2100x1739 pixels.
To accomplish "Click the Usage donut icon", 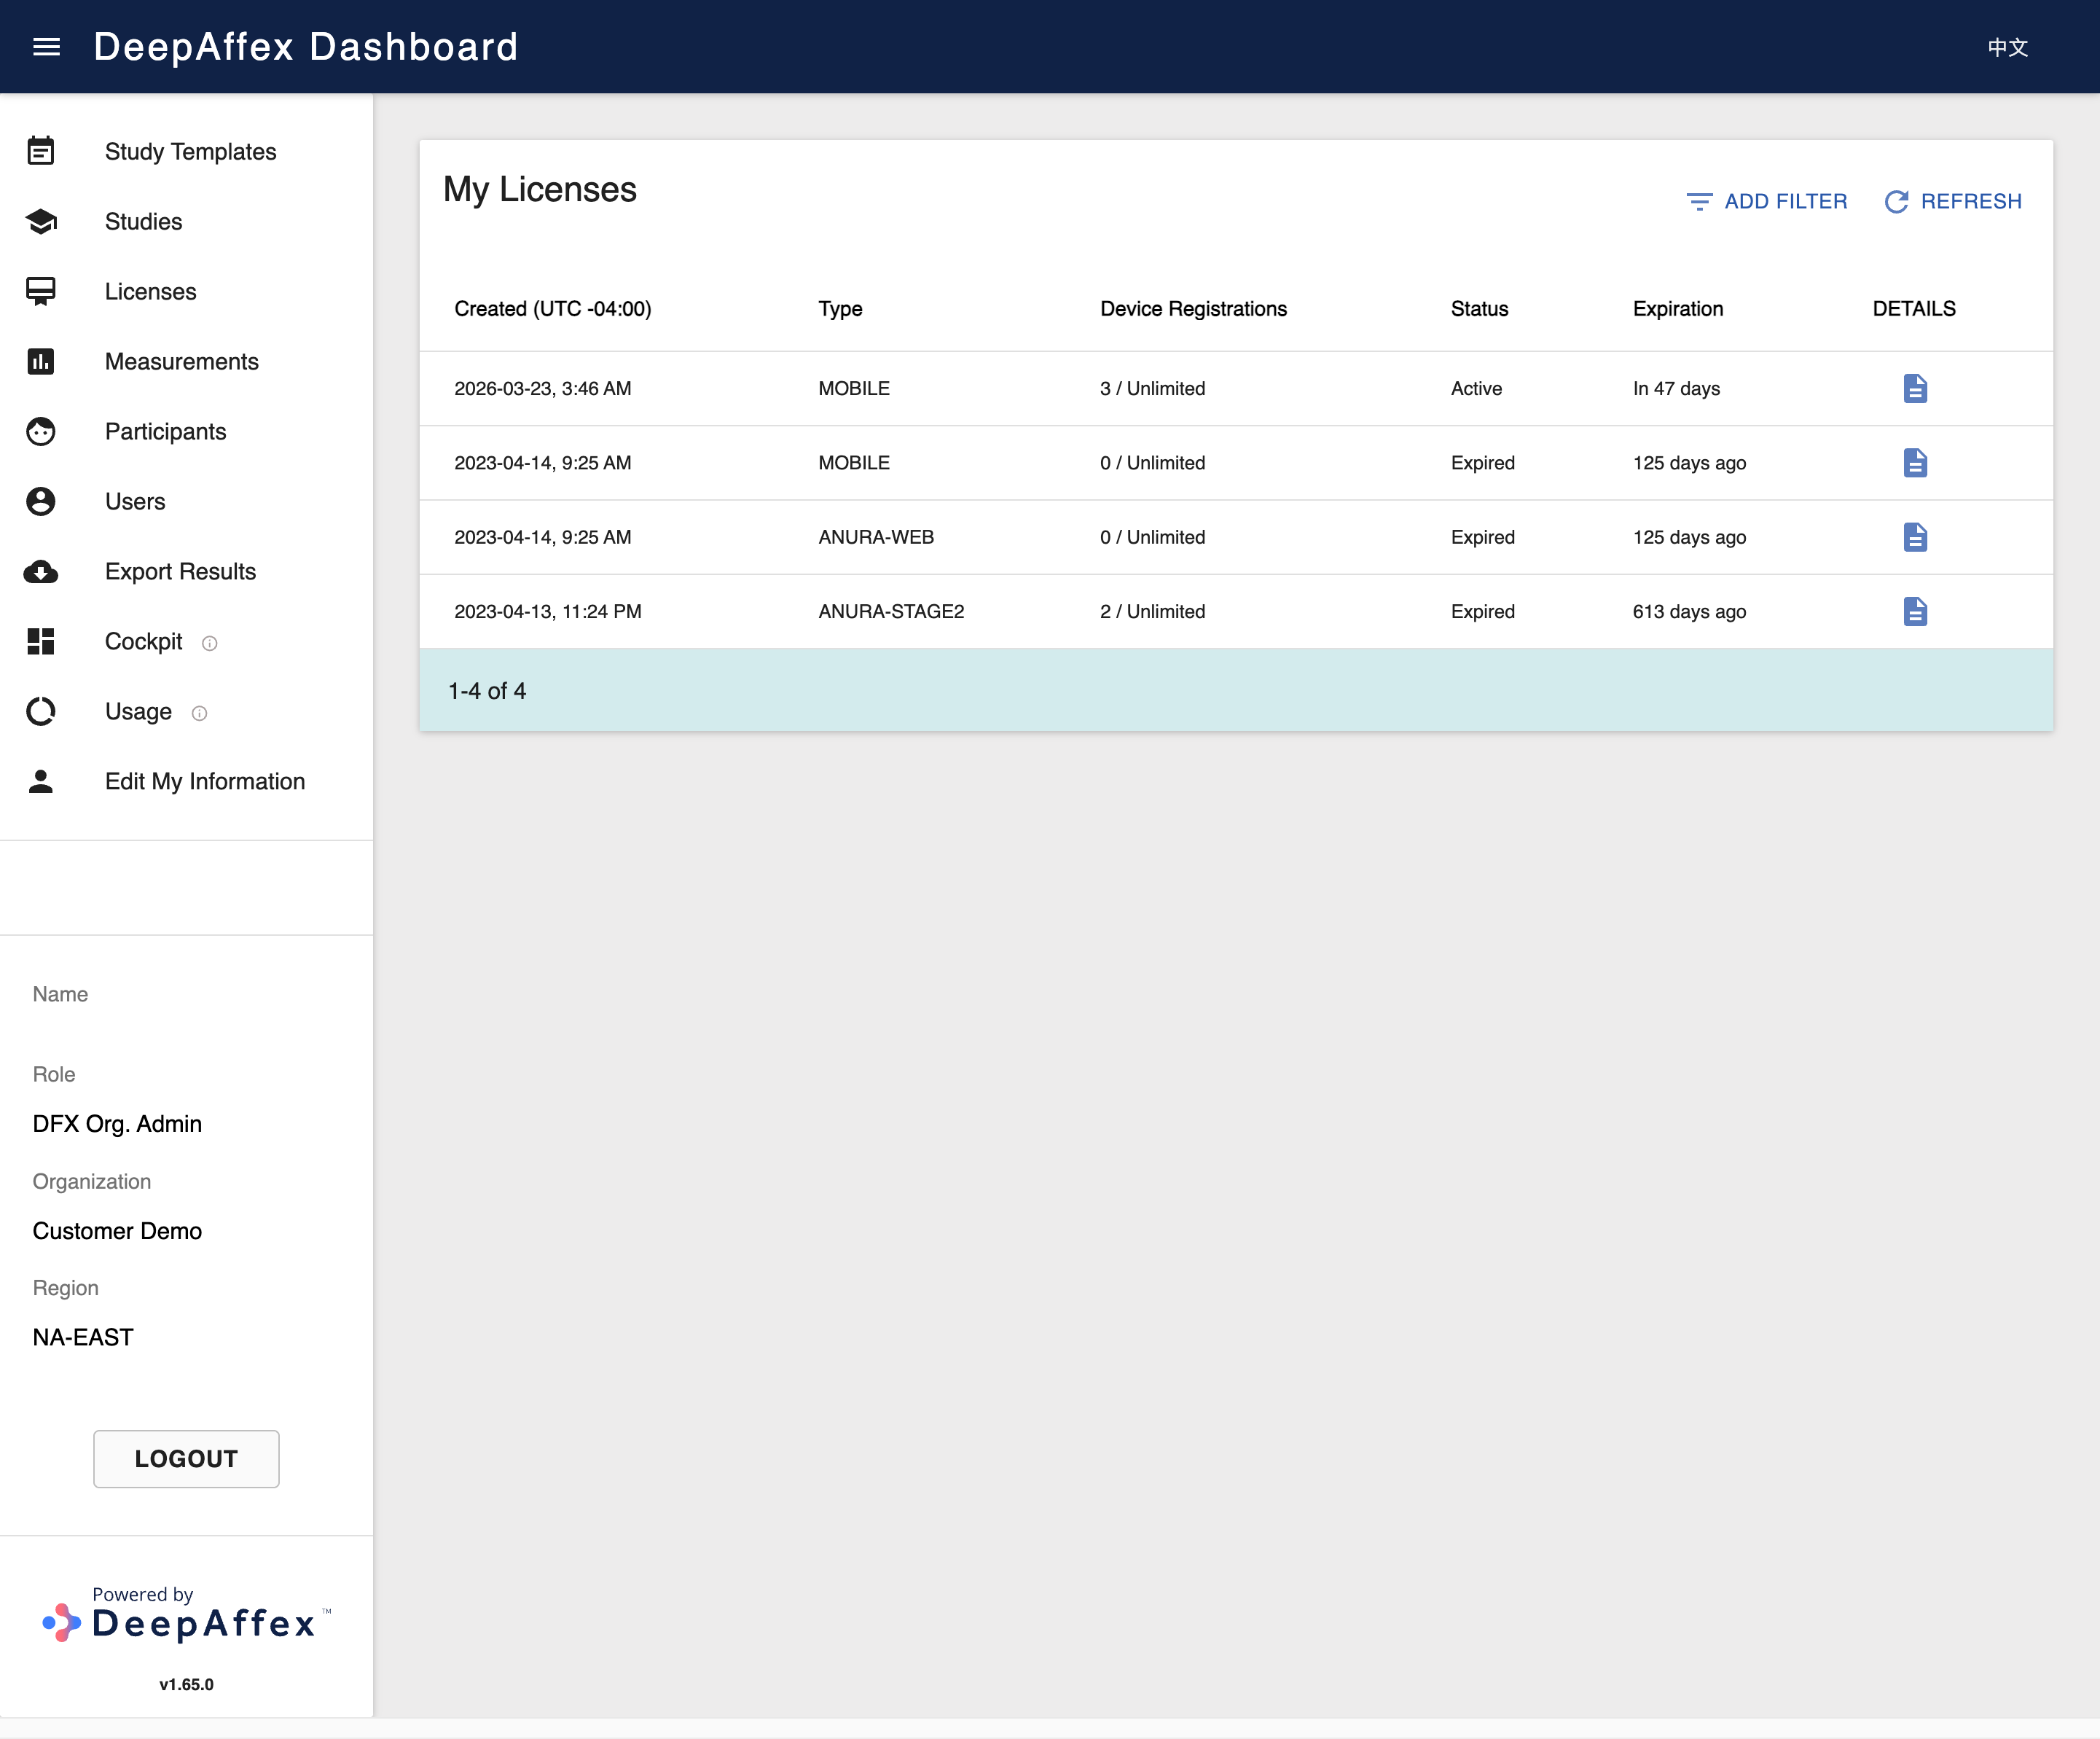I will (x=41, y=711).
